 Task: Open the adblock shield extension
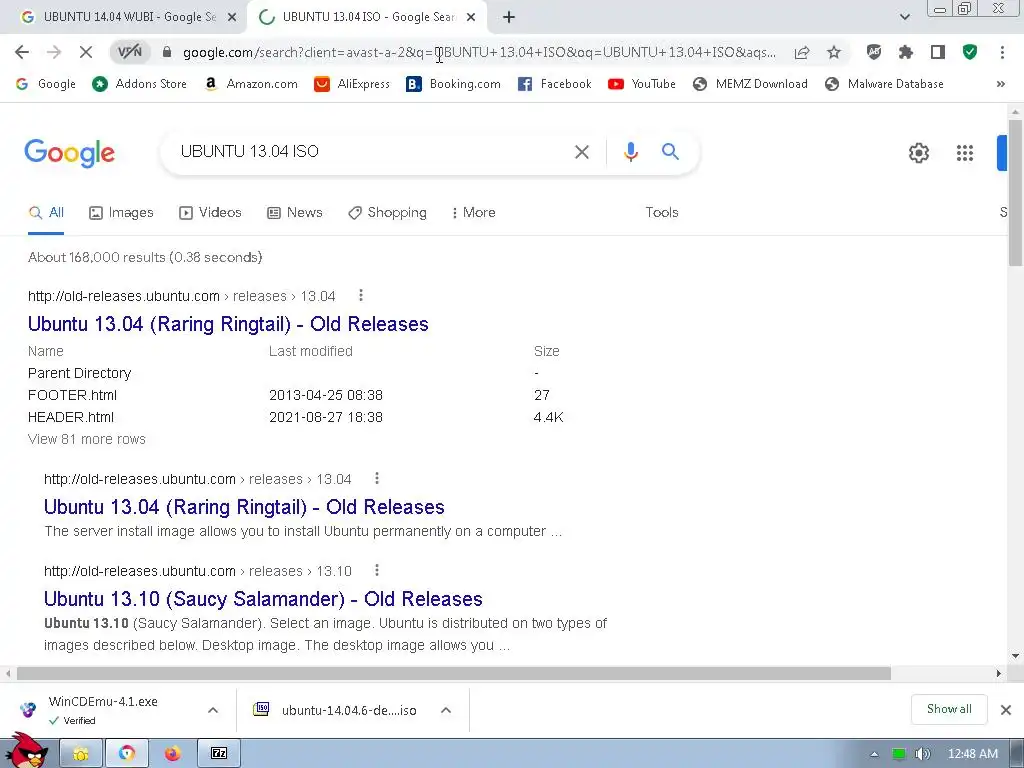click(874, 52)
